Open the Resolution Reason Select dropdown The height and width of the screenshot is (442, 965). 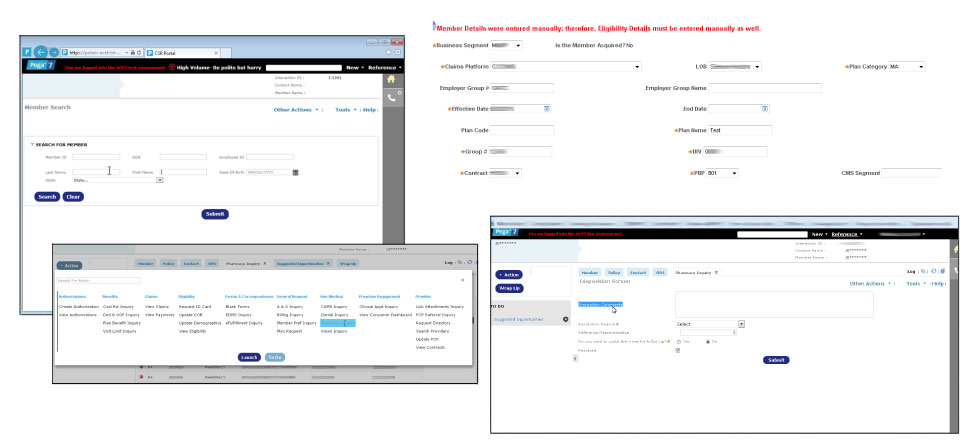tap(710, 324)
